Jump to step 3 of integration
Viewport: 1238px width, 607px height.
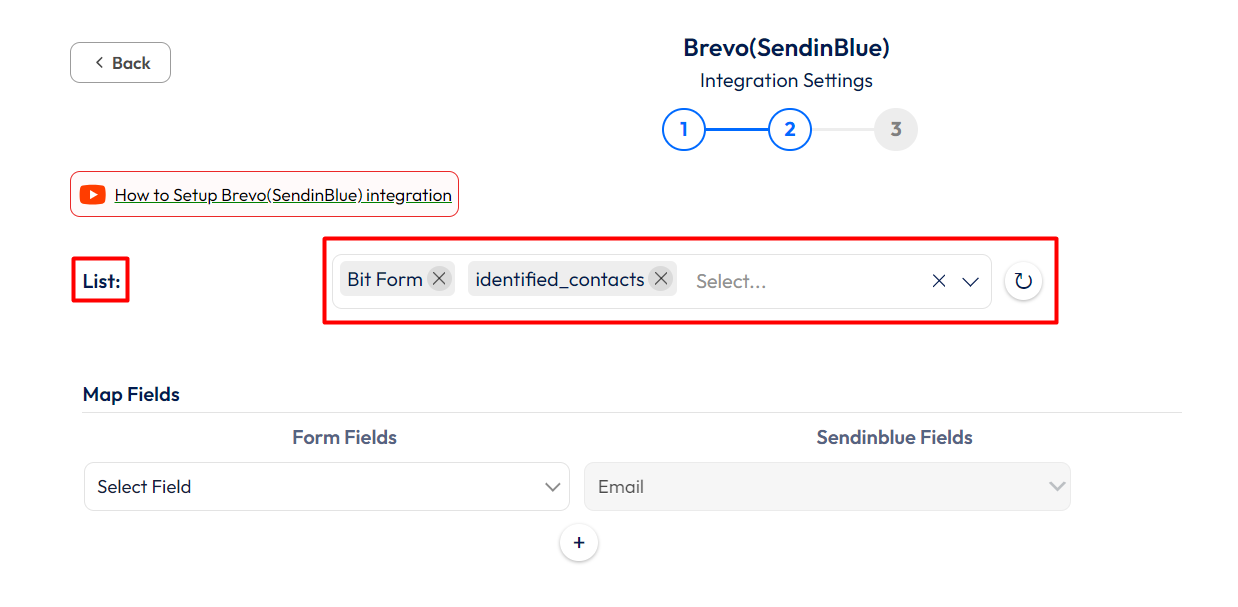(896, 129)
